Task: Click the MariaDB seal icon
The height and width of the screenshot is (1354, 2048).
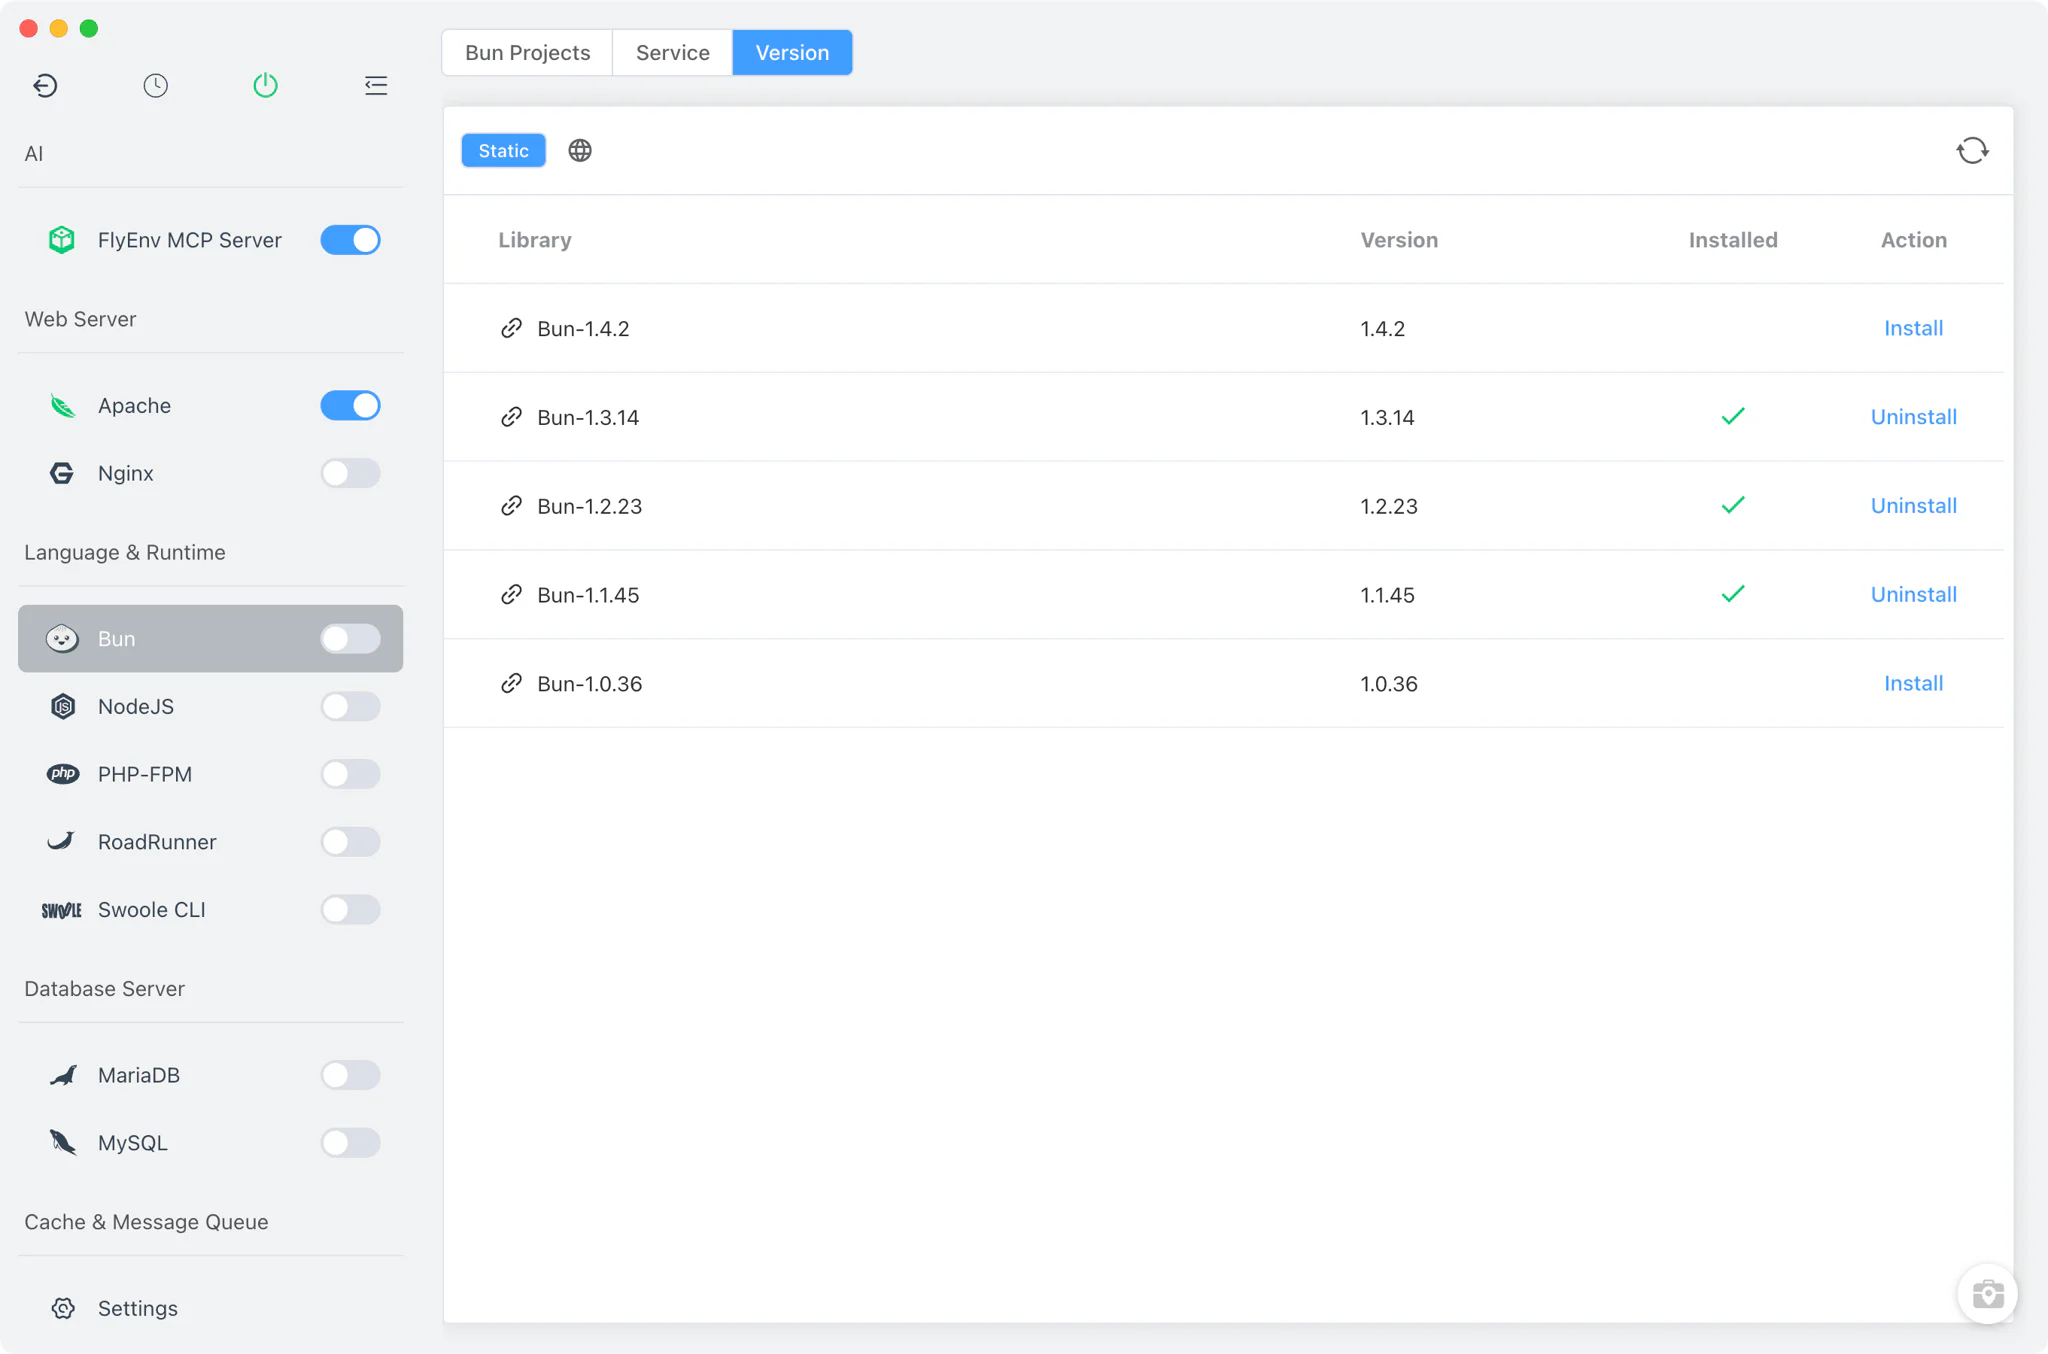Action: click(62, 1075)
